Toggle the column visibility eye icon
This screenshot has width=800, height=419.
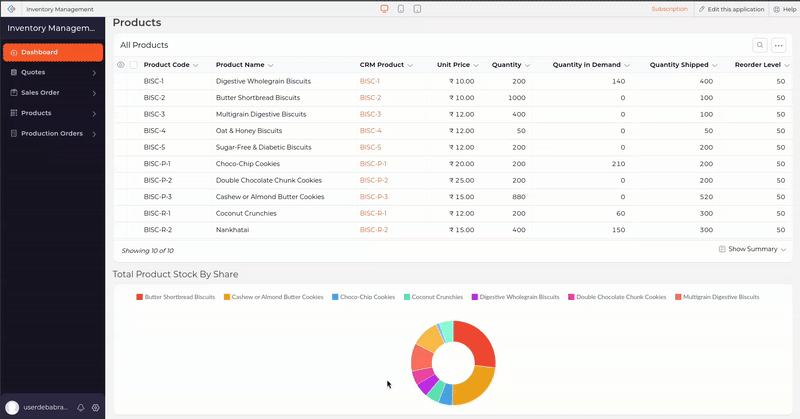click(x=121, y=65)
